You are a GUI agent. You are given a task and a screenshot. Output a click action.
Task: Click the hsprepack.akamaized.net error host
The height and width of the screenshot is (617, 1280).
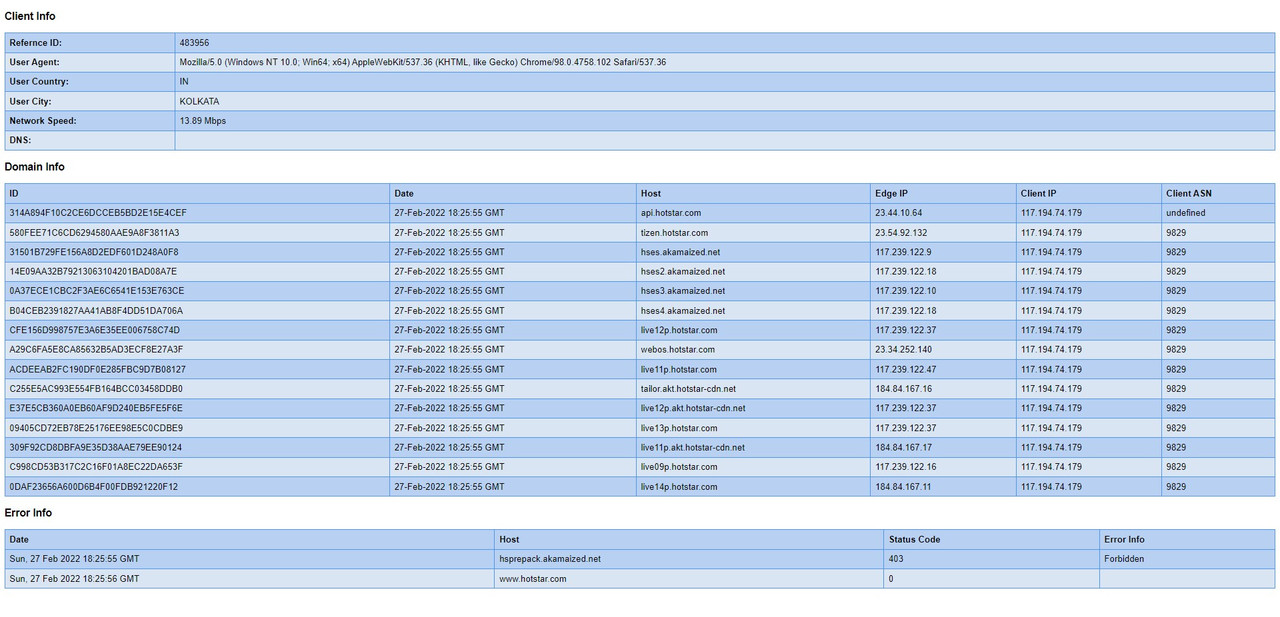[550, 559]
